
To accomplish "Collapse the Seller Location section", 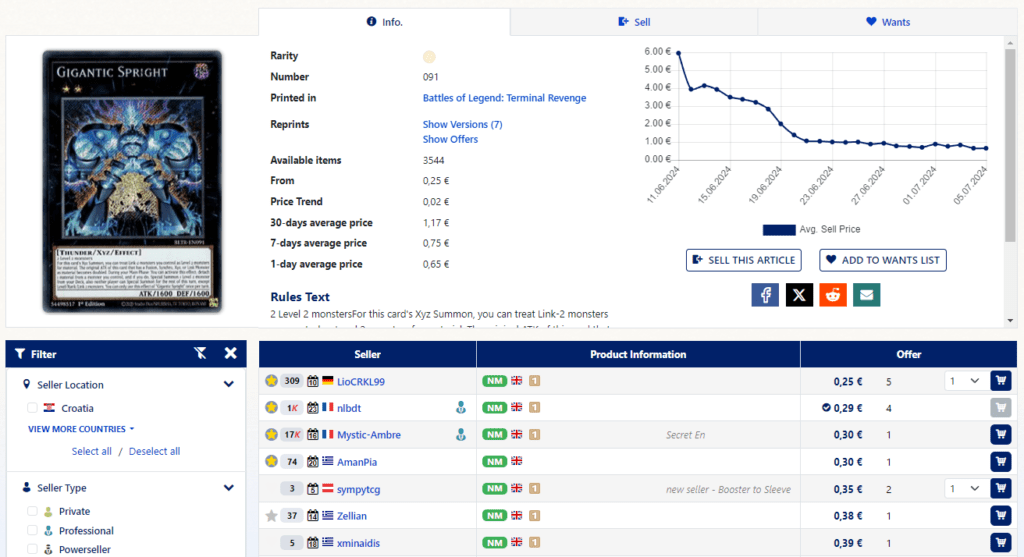I will click(229, 385).
